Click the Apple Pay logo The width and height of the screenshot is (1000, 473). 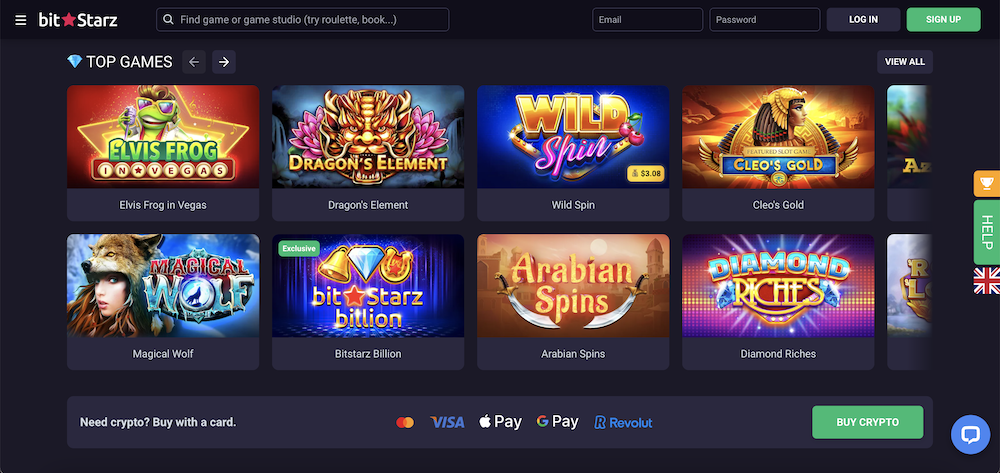pos(501,422)
